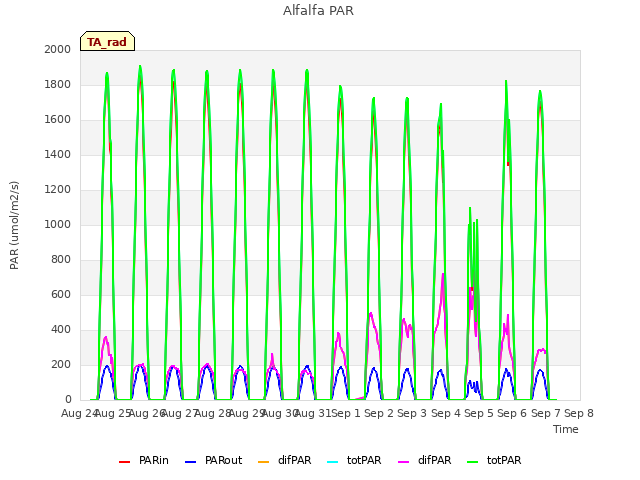The image size is (640, 480).
Task: Toggle the green totPAR legend entry
Action: pos(494,460)
